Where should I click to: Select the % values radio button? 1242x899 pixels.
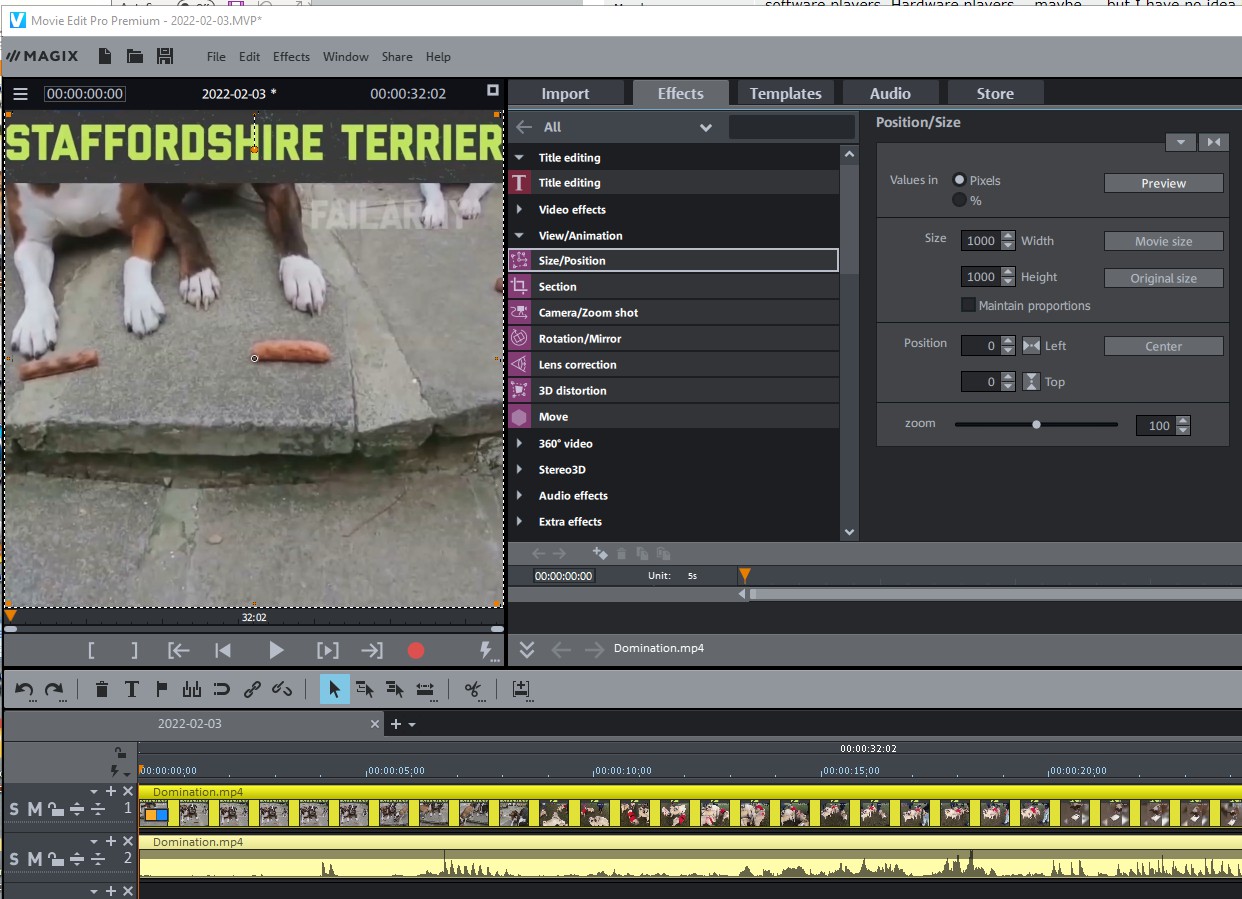(x=960, y=200)
